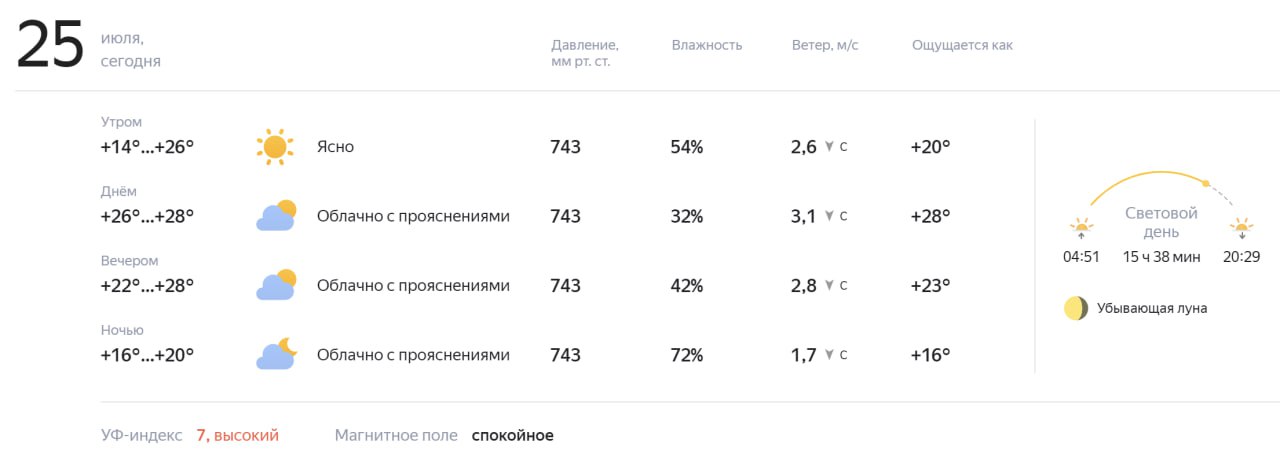Click the Ночью temperature range
The height and width of the screenshot is (465, 1280).
coord(147,355)
